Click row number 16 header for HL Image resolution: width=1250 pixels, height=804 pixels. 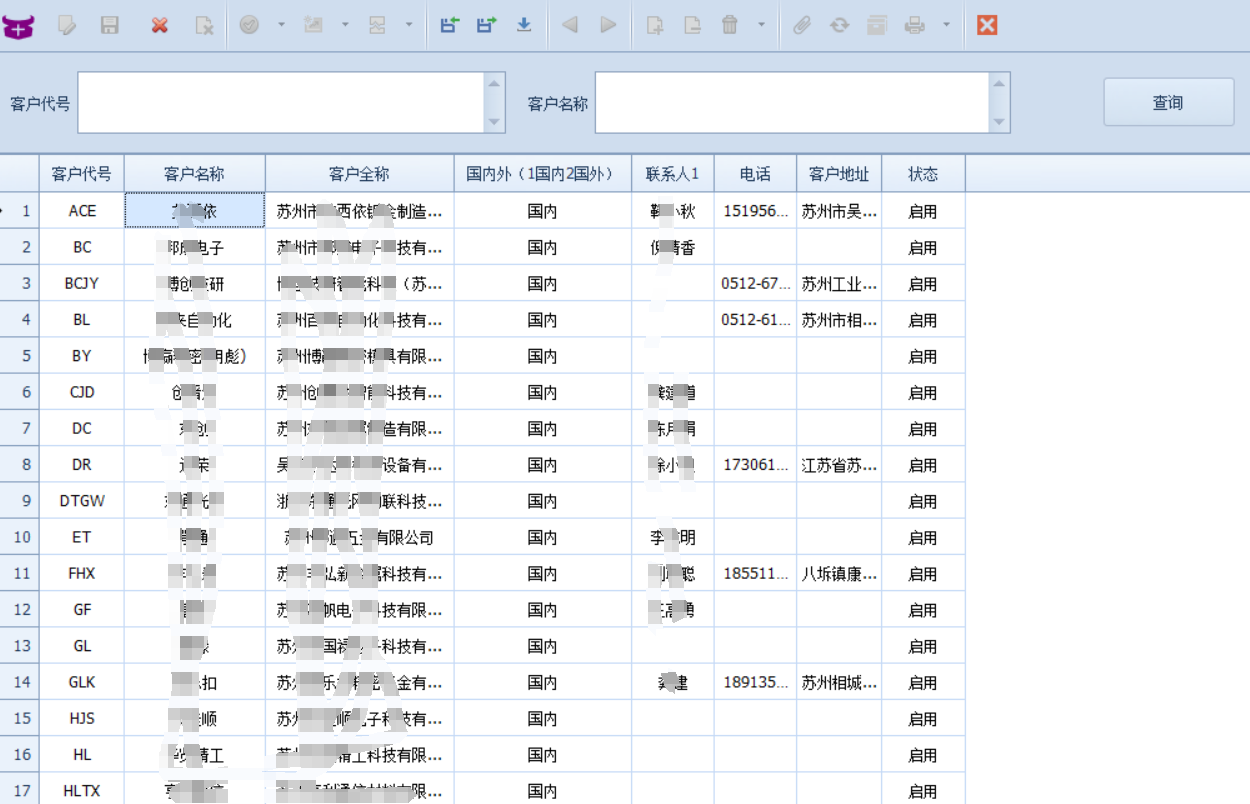point(20,755)
